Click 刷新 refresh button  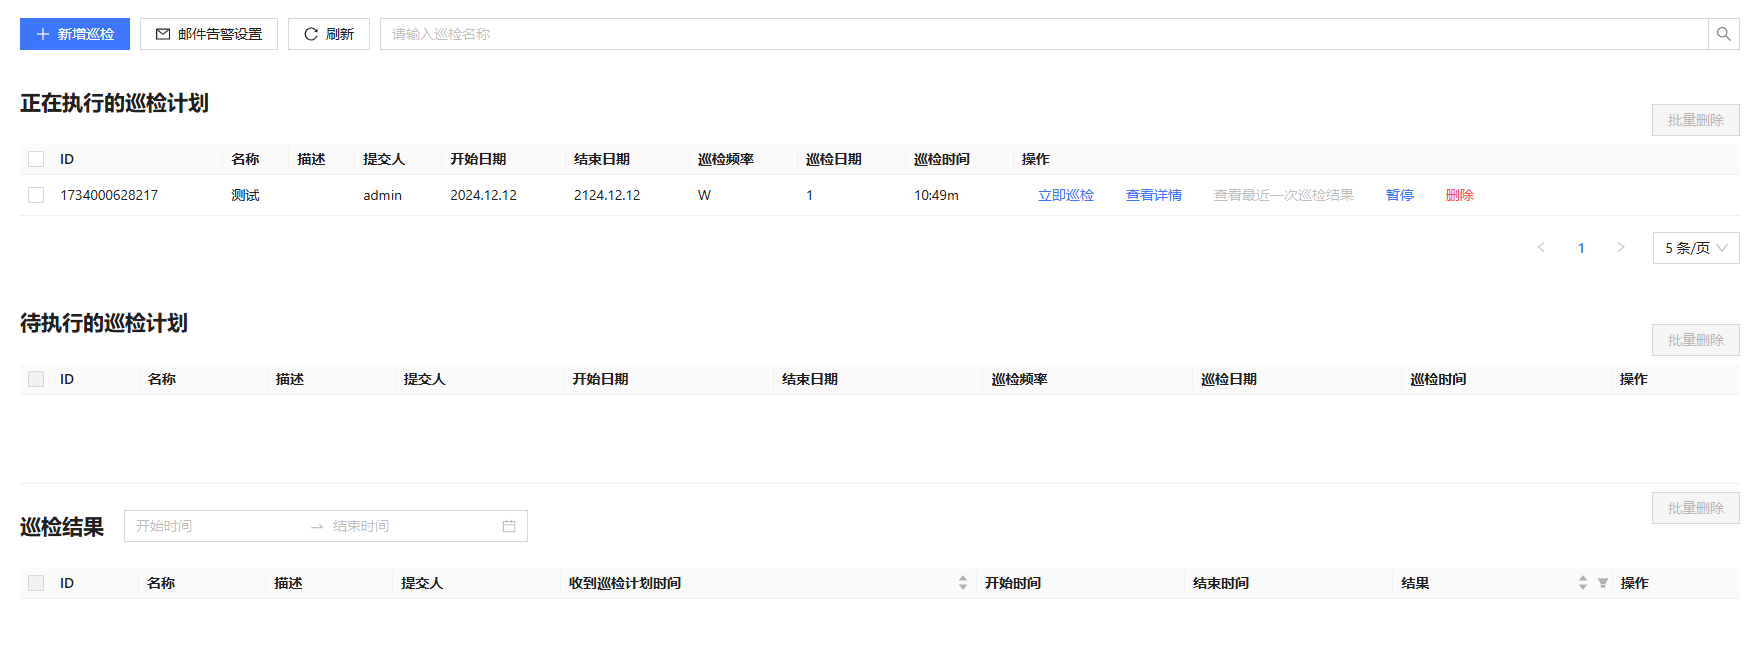pyautogui.click(x=328, y=34)
